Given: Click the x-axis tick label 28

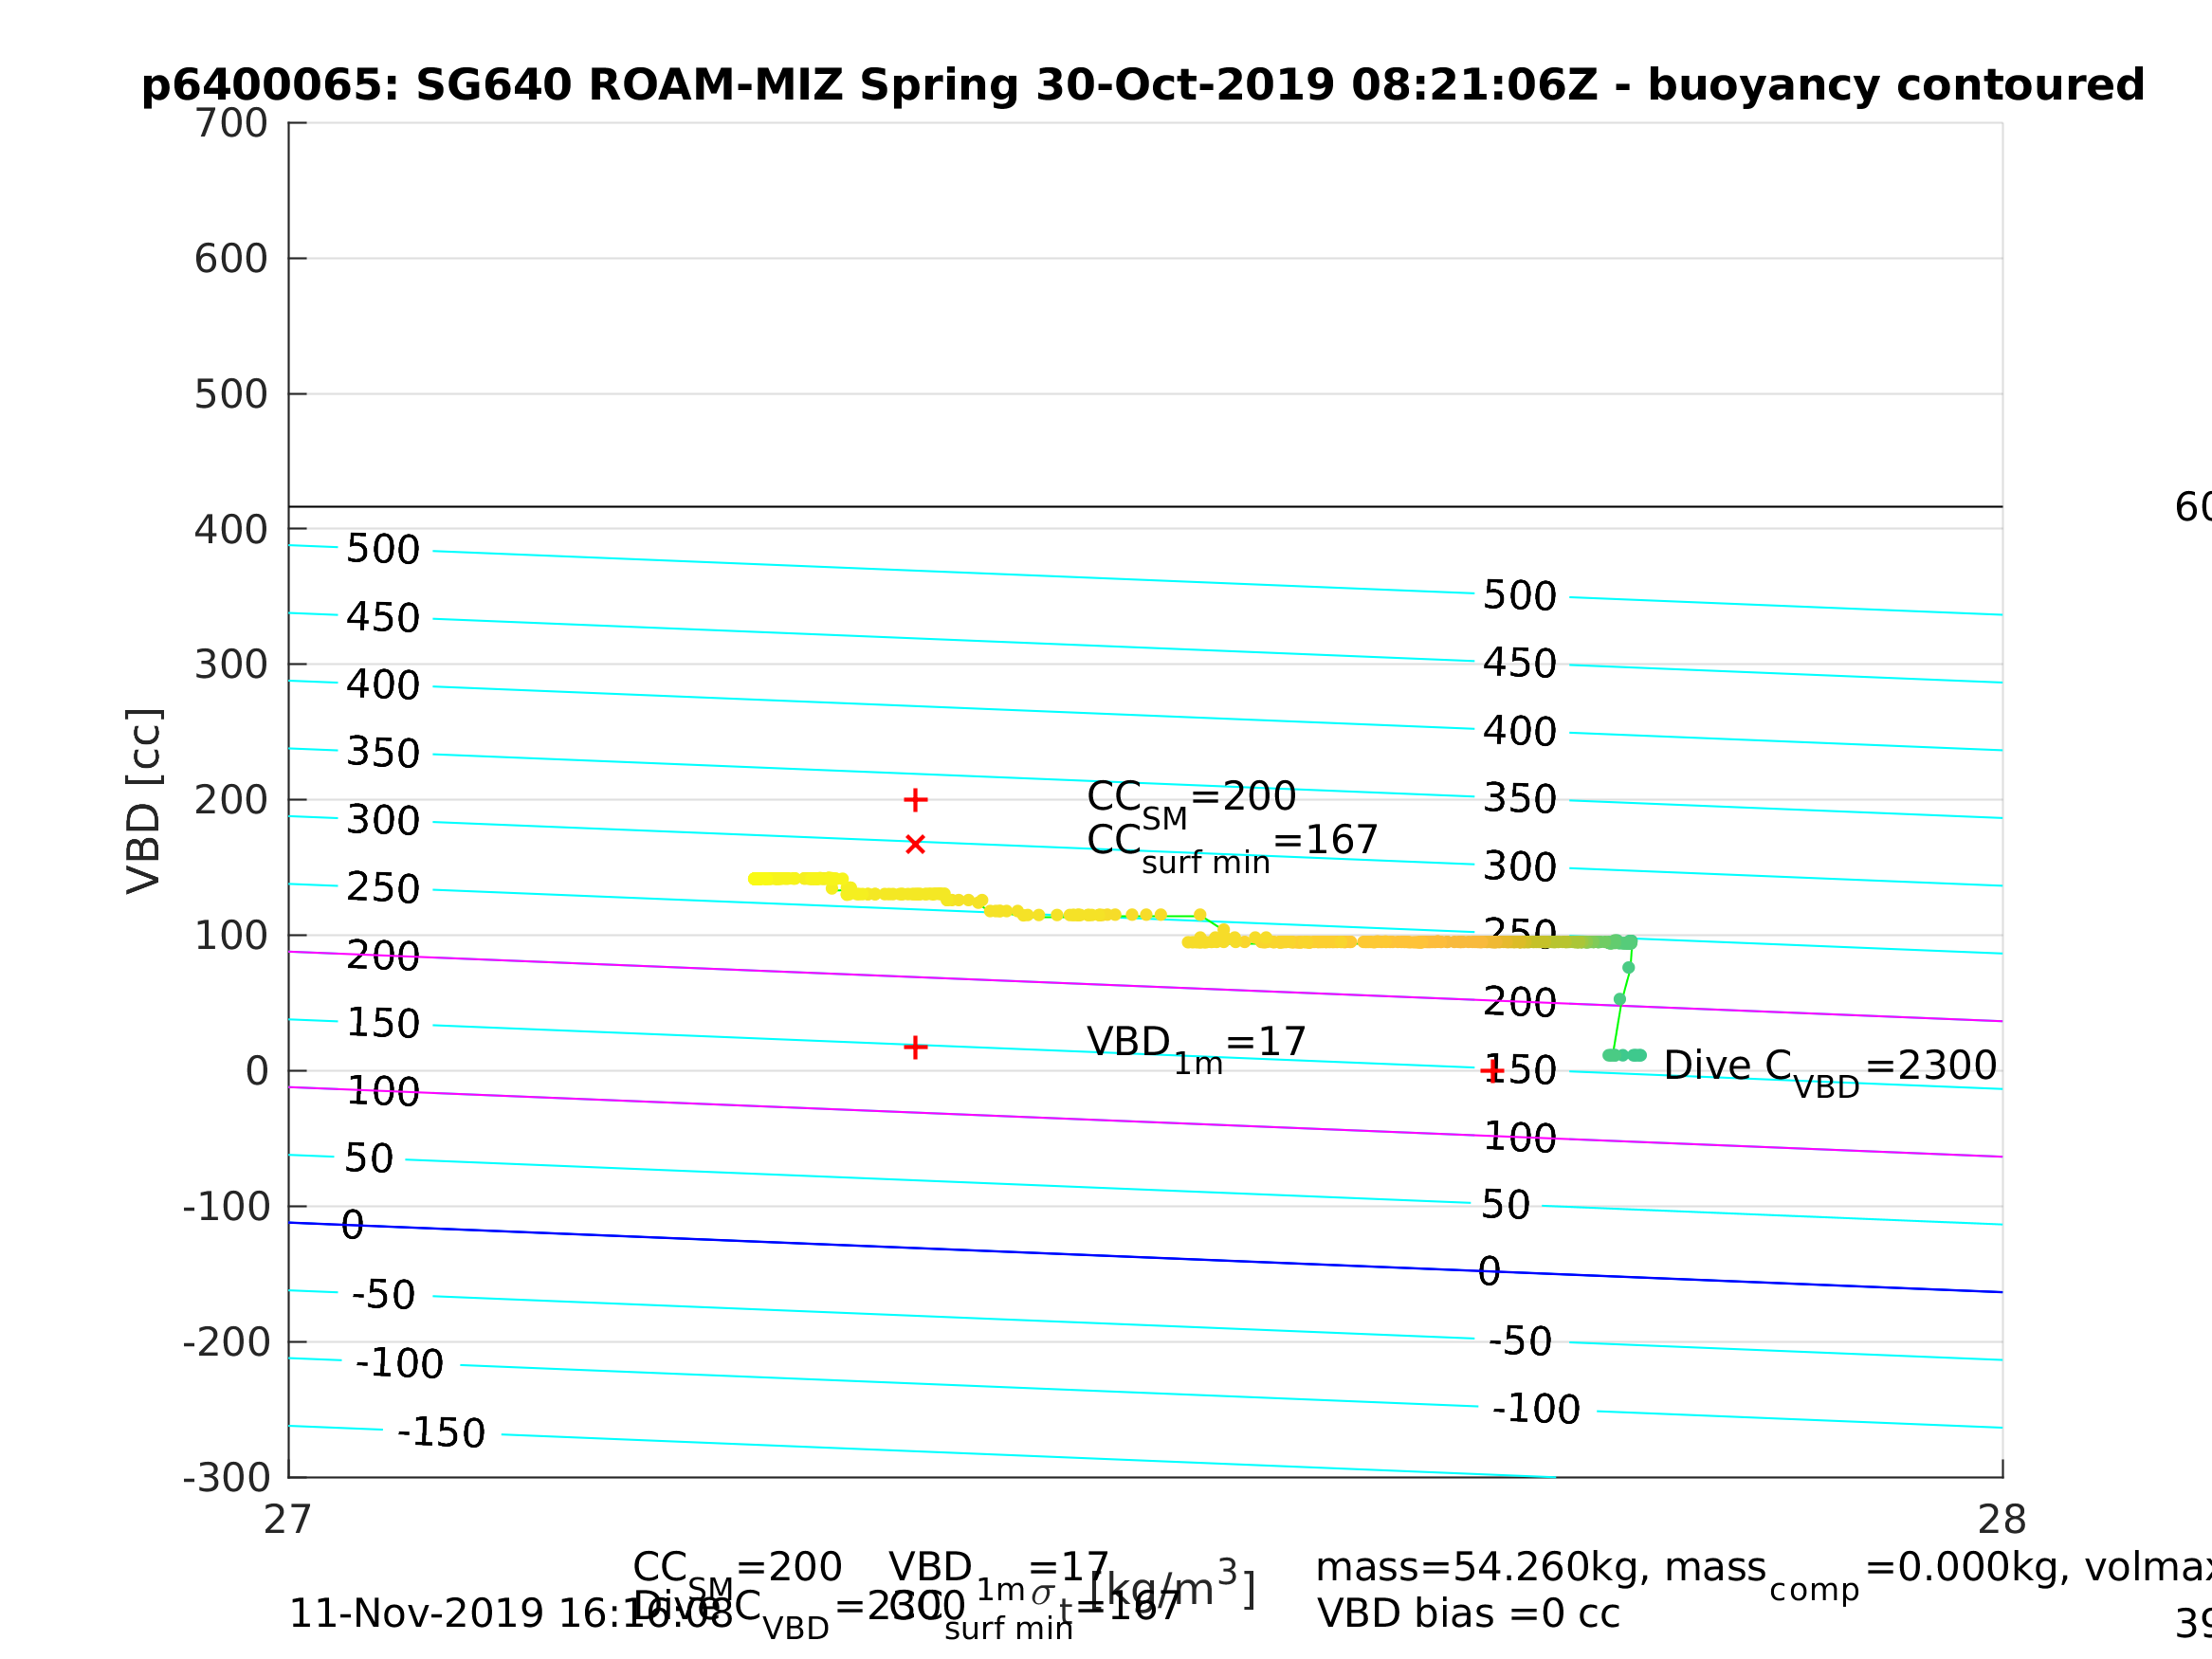Looking at the screenshot, I should (x=2002, y=1520).
